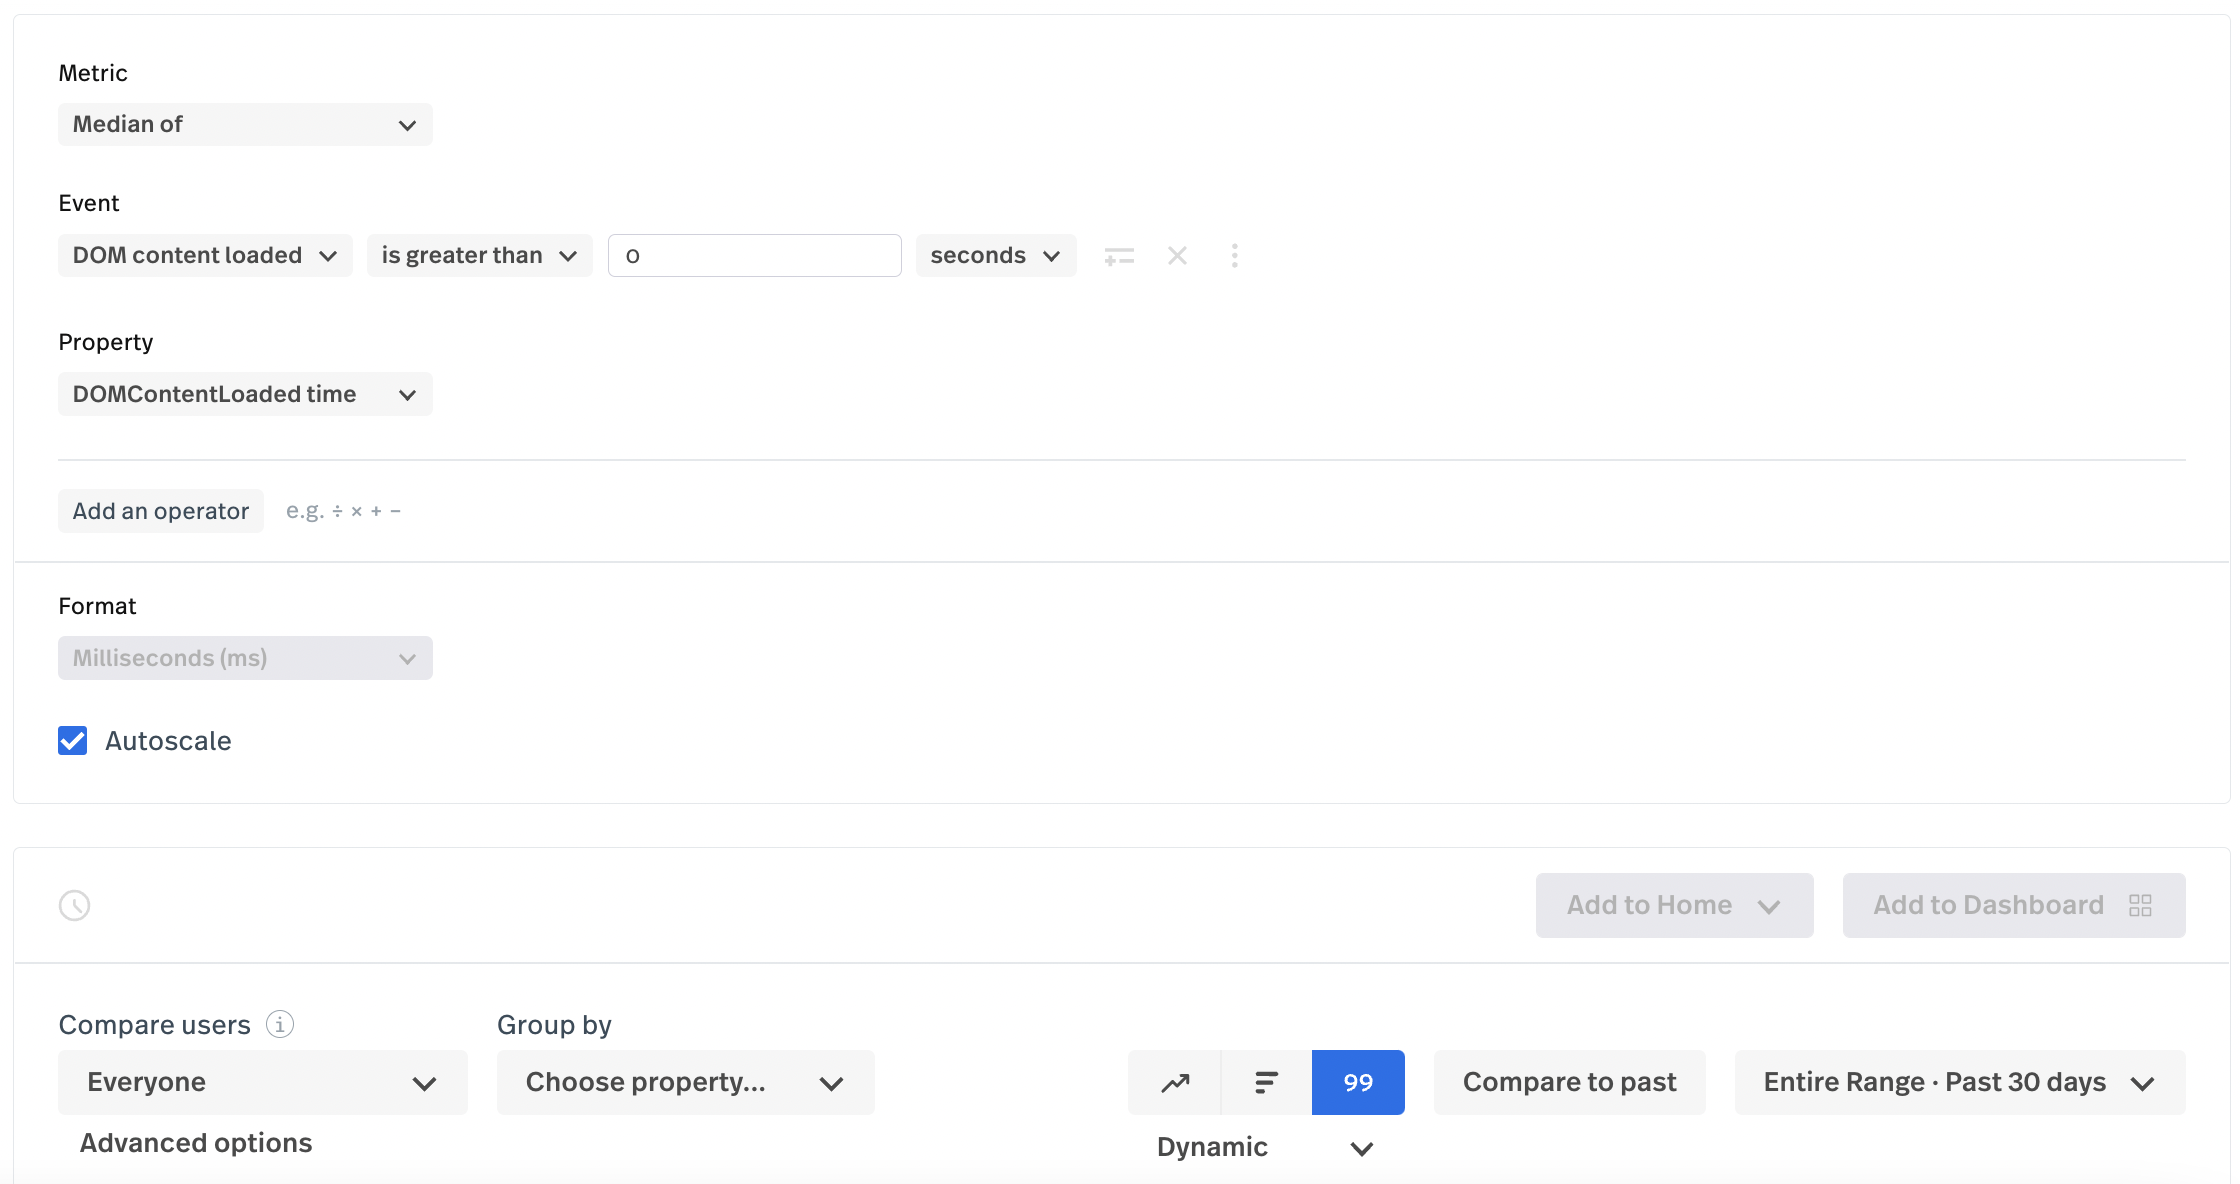Open the DOMContentLoaded time property dropdown
The height and width of the screenshot is (1184, 2240).
245,394
